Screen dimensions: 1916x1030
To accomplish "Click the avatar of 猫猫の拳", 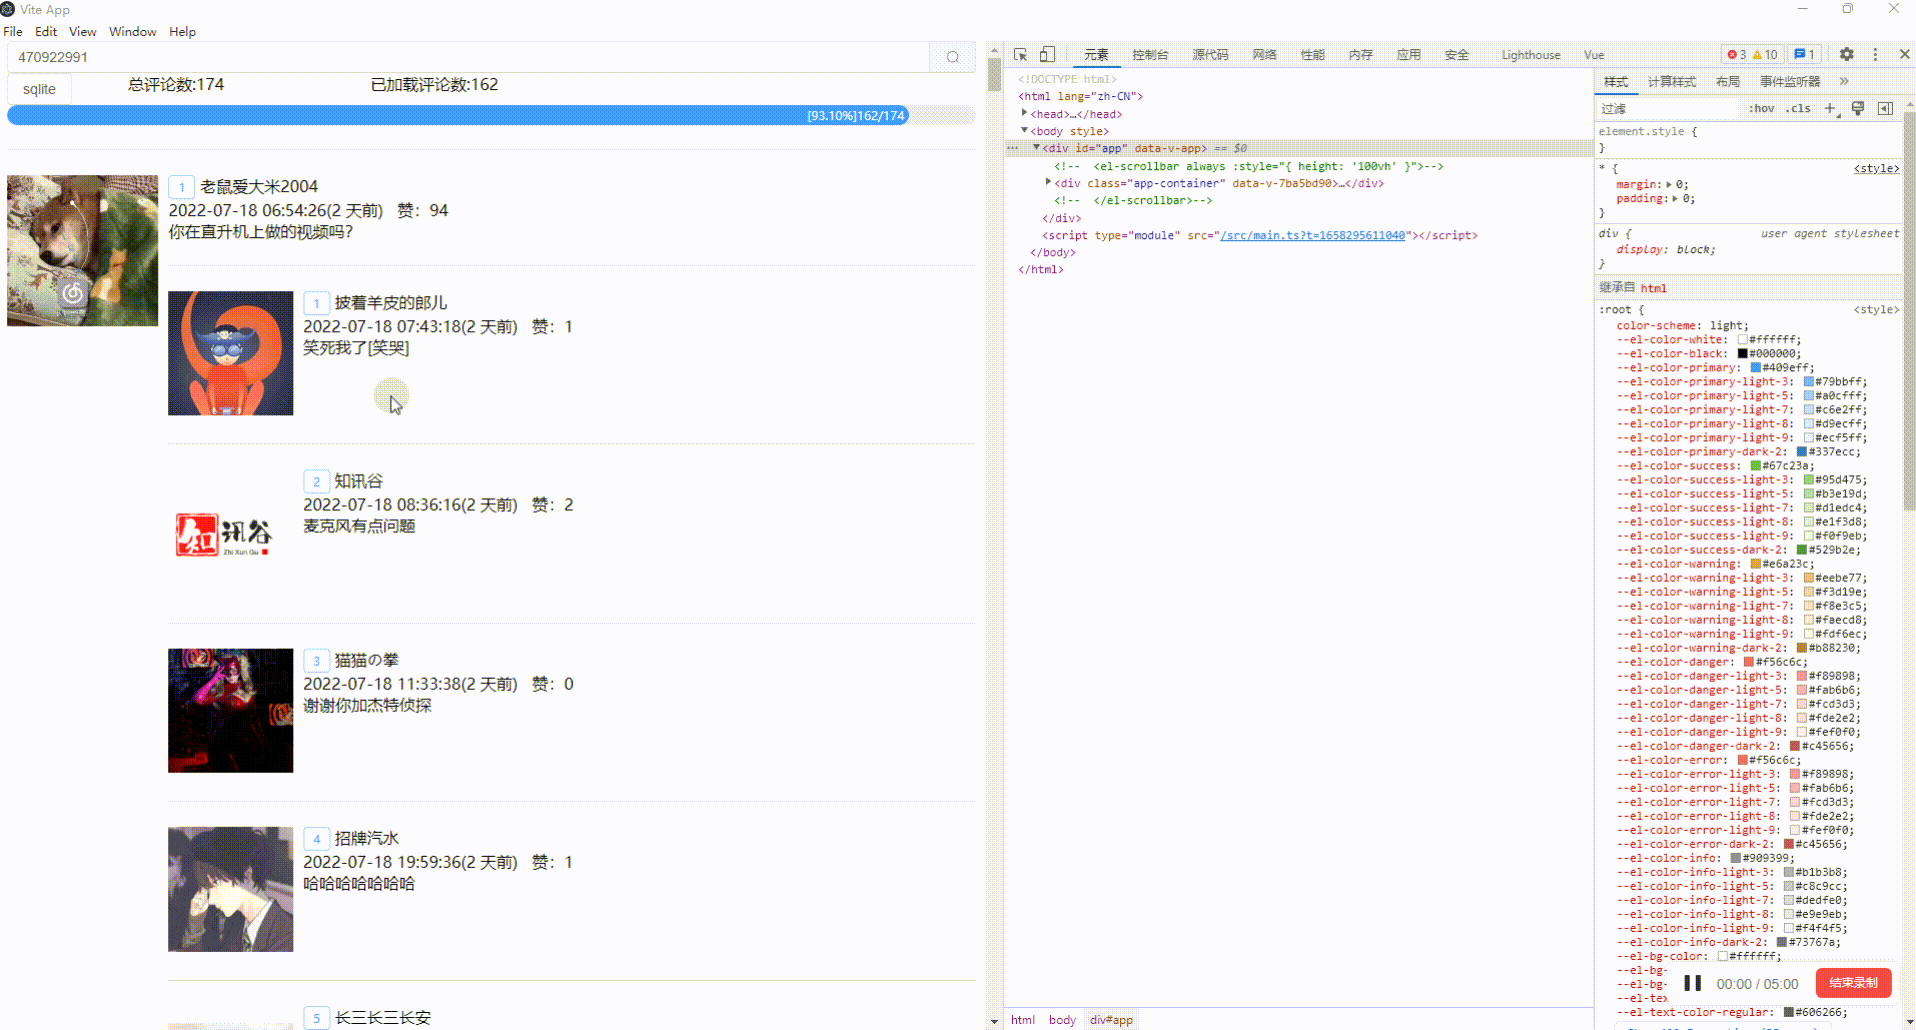I will (230, 710).
